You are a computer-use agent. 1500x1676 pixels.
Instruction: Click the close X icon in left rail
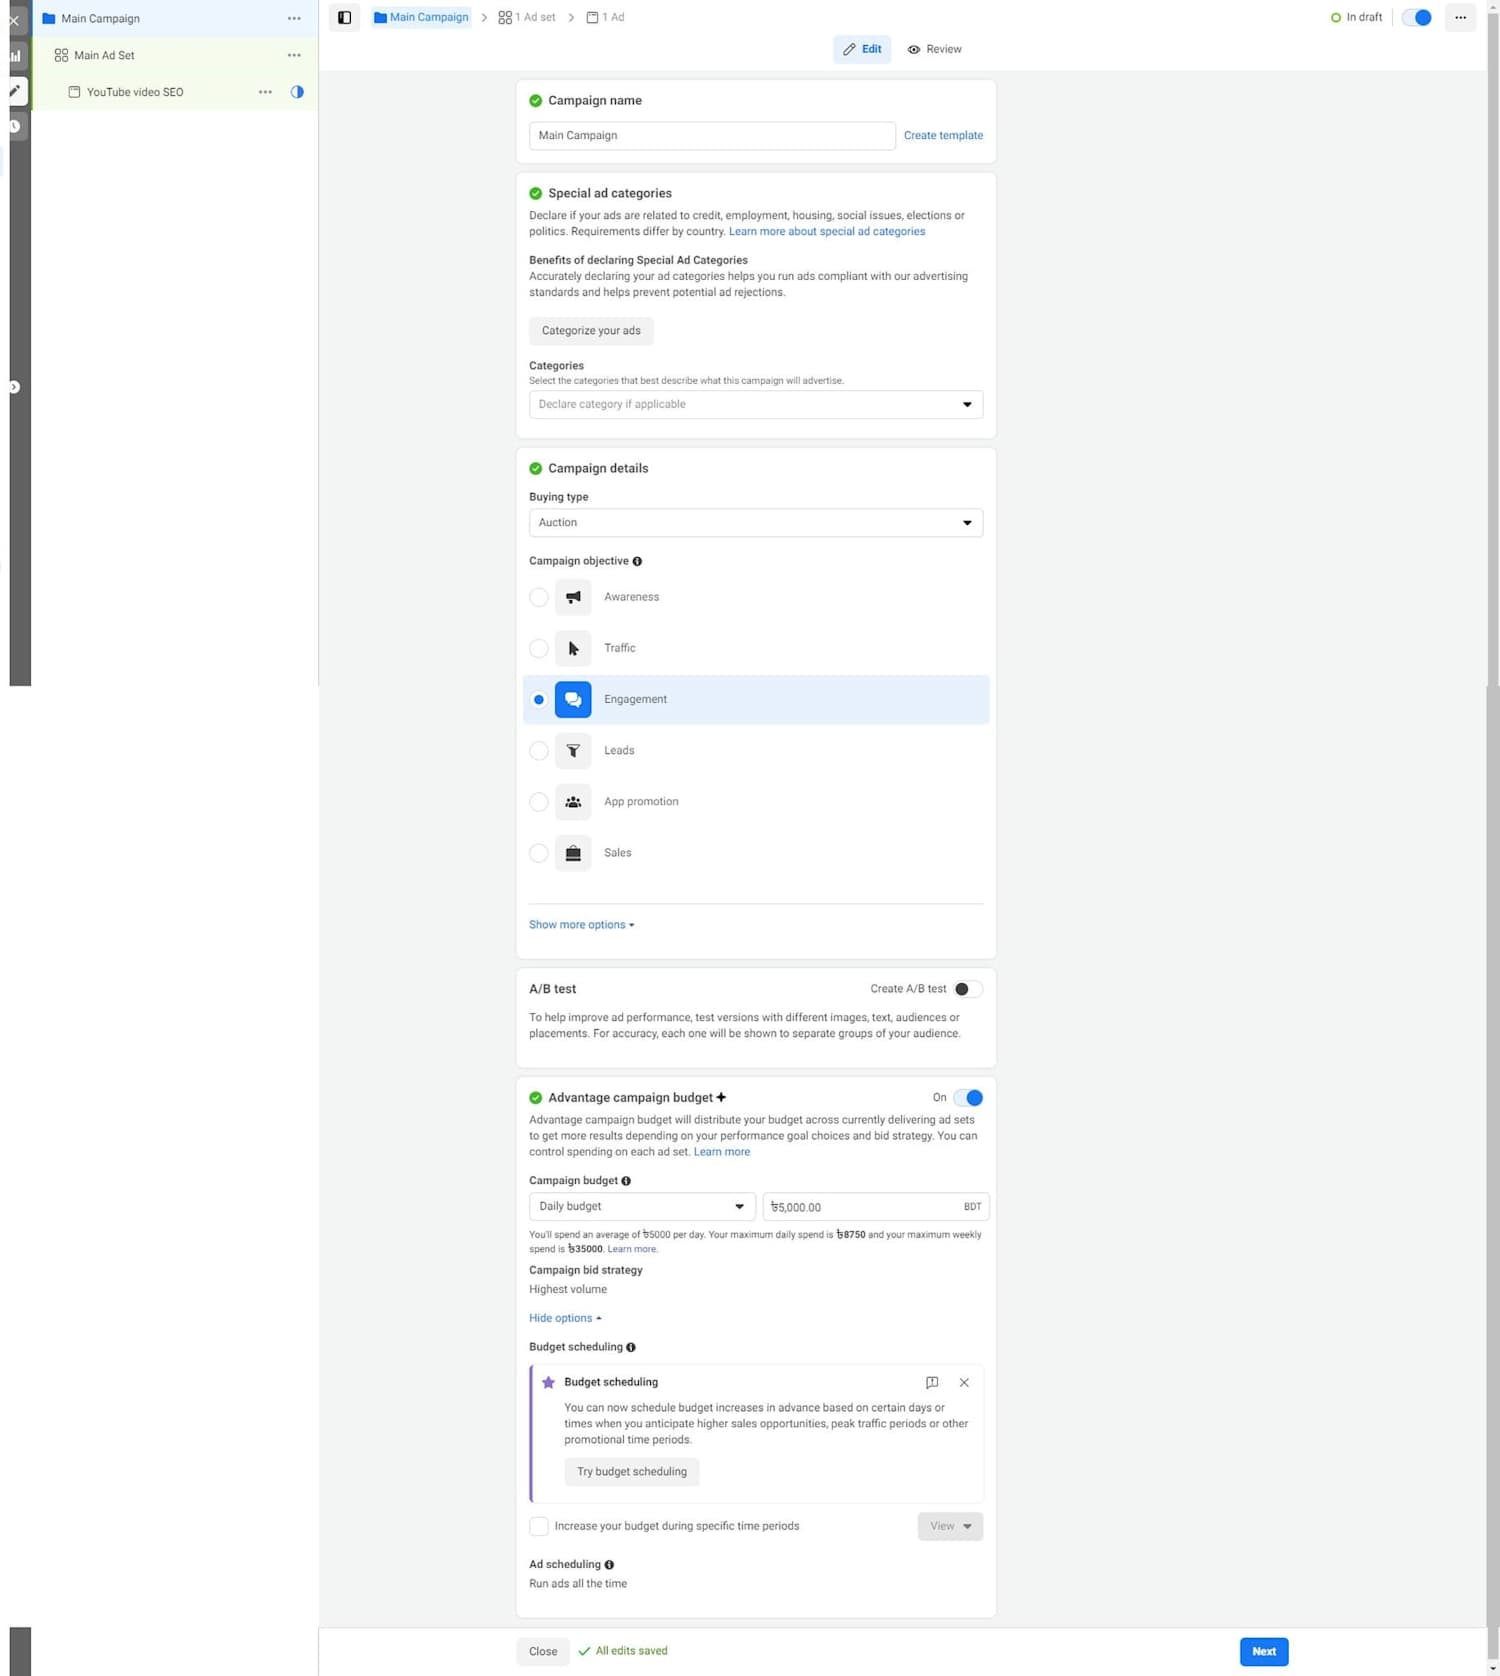14,20
